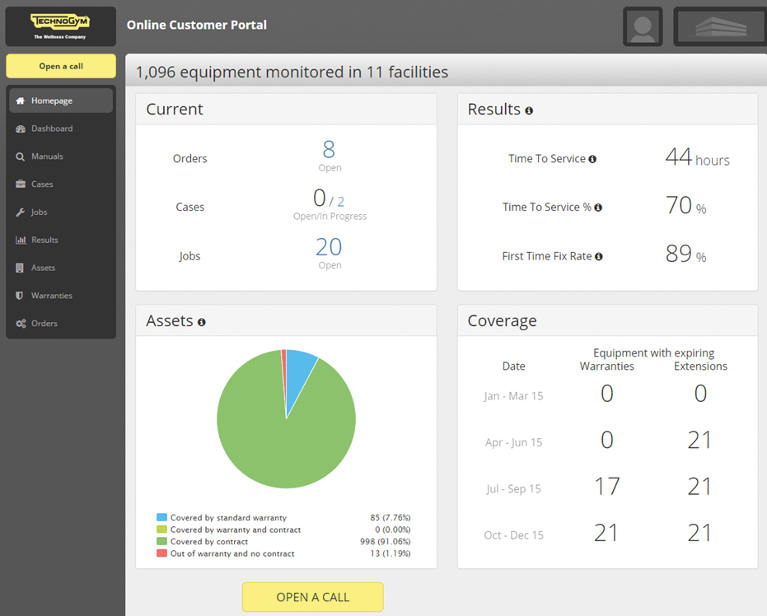
Task: Click the info icon beside Results heading
Action: pyautogui.click(x=529, y=111)
